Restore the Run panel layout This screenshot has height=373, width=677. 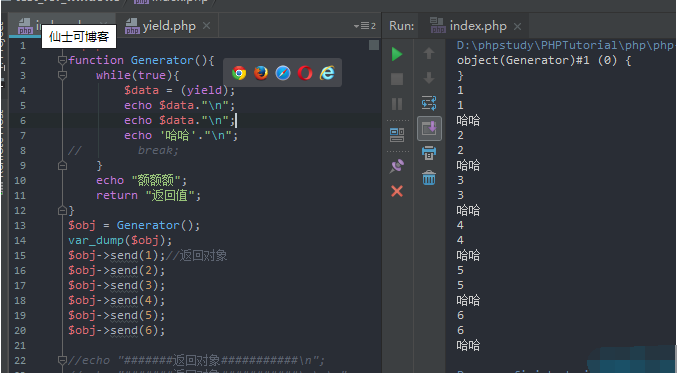(x=397, y=135)
